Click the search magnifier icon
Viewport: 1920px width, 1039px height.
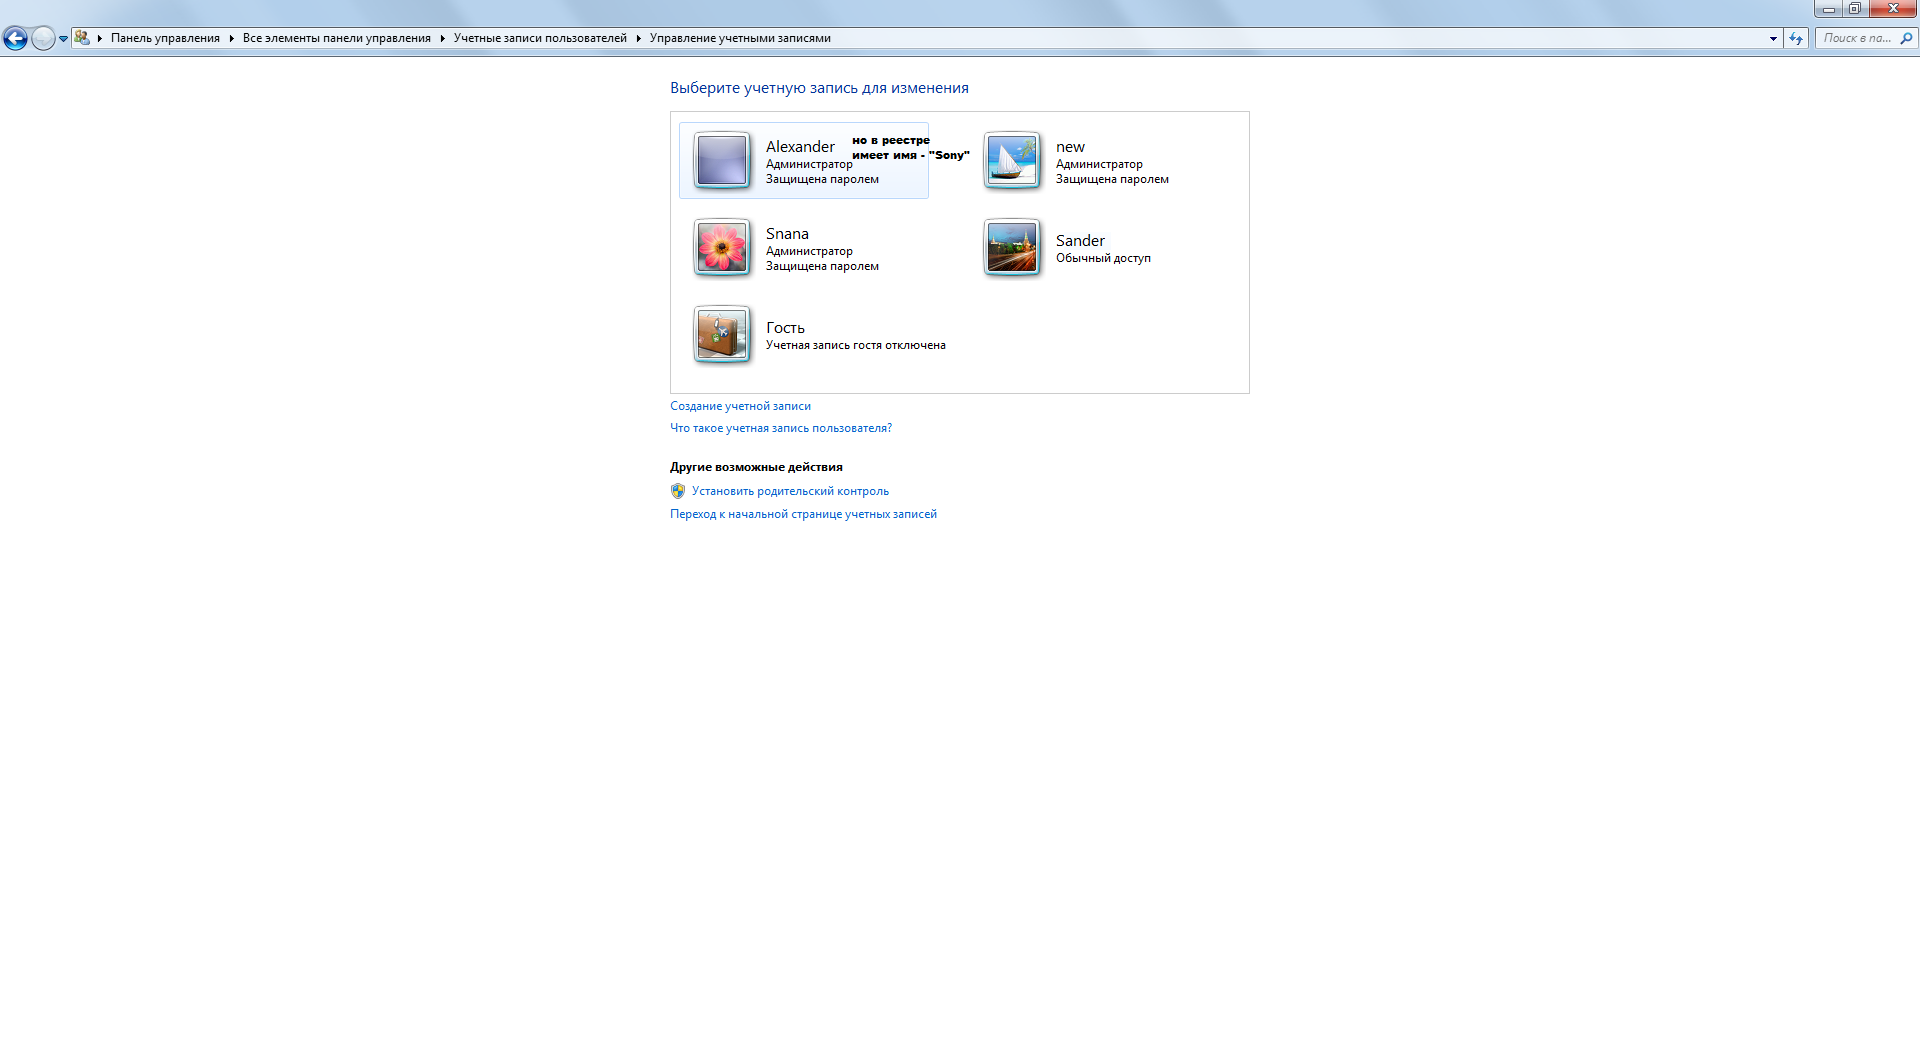[x=1906, y=38]
